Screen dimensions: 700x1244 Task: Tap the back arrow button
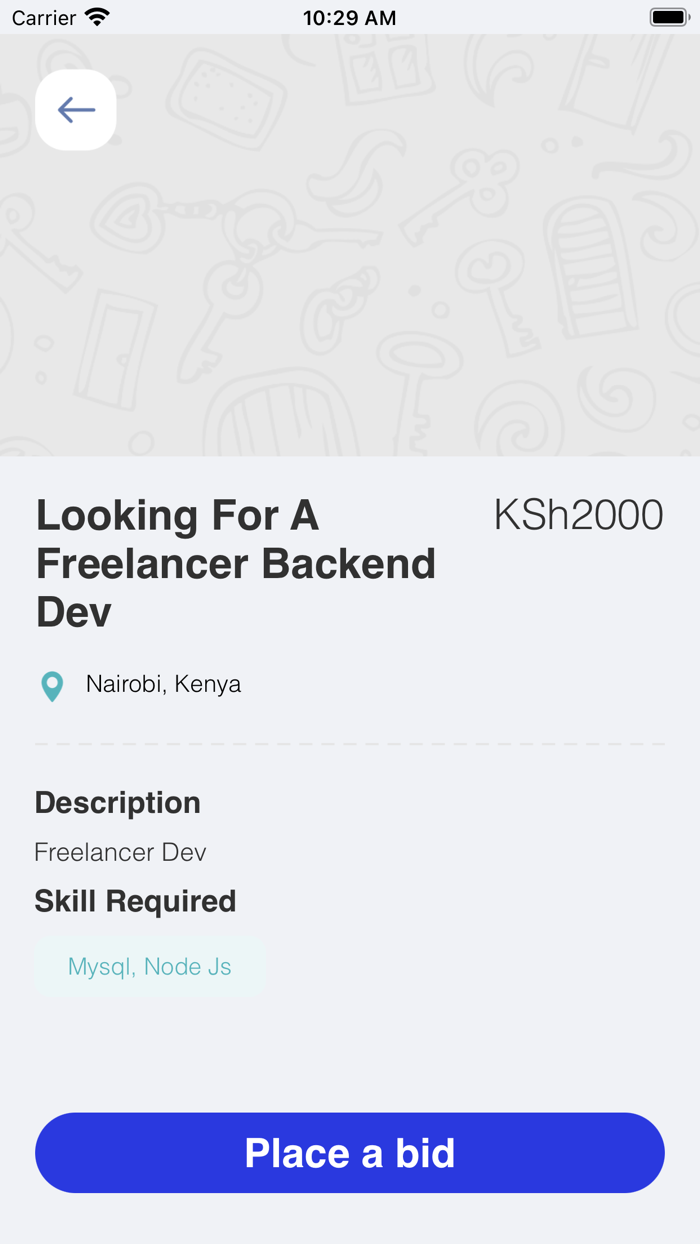76,110
